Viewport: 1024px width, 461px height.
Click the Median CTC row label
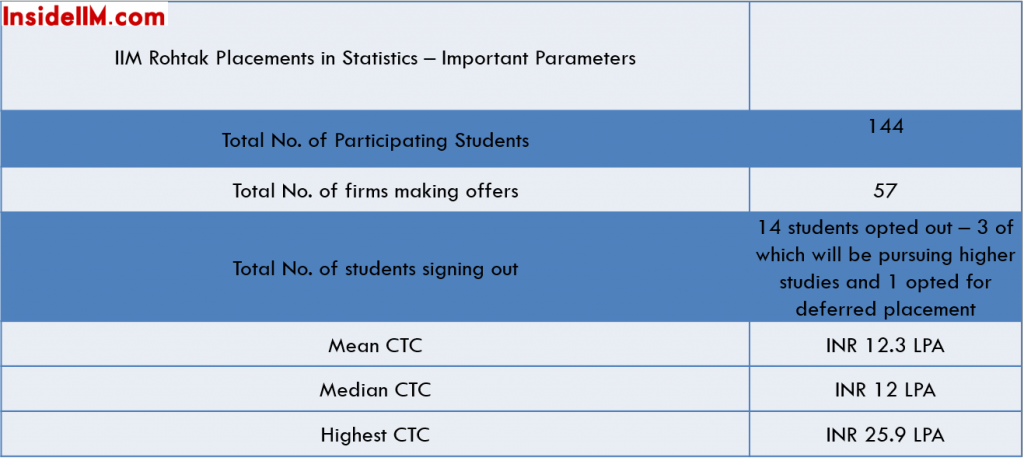coord(375,390)
